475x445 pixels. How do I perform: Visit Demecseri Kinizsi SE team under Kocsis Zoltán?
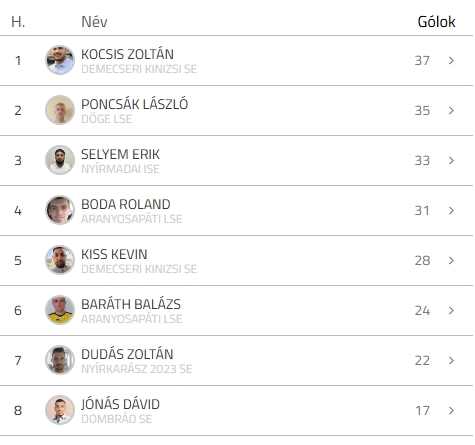pyautogui.click(x=139, y=69)
